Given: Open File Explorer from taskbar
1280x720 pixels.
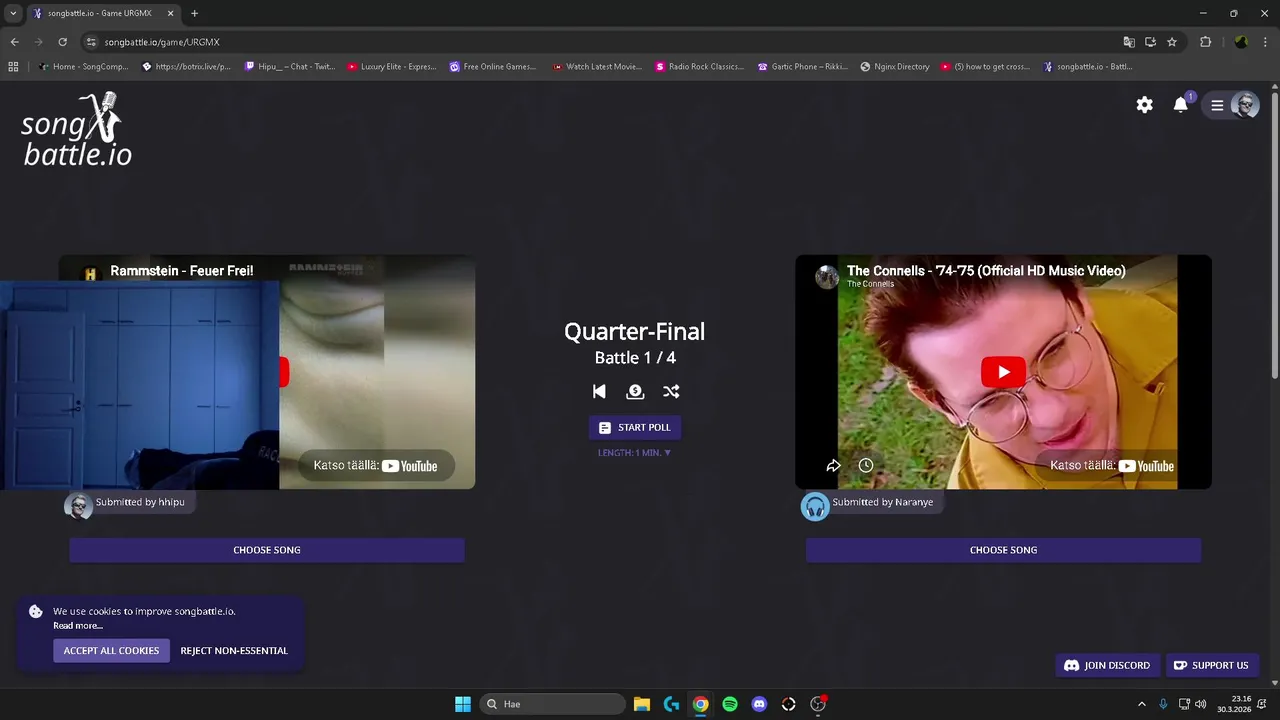Looking at the screenshot, I should coord(642,704).
